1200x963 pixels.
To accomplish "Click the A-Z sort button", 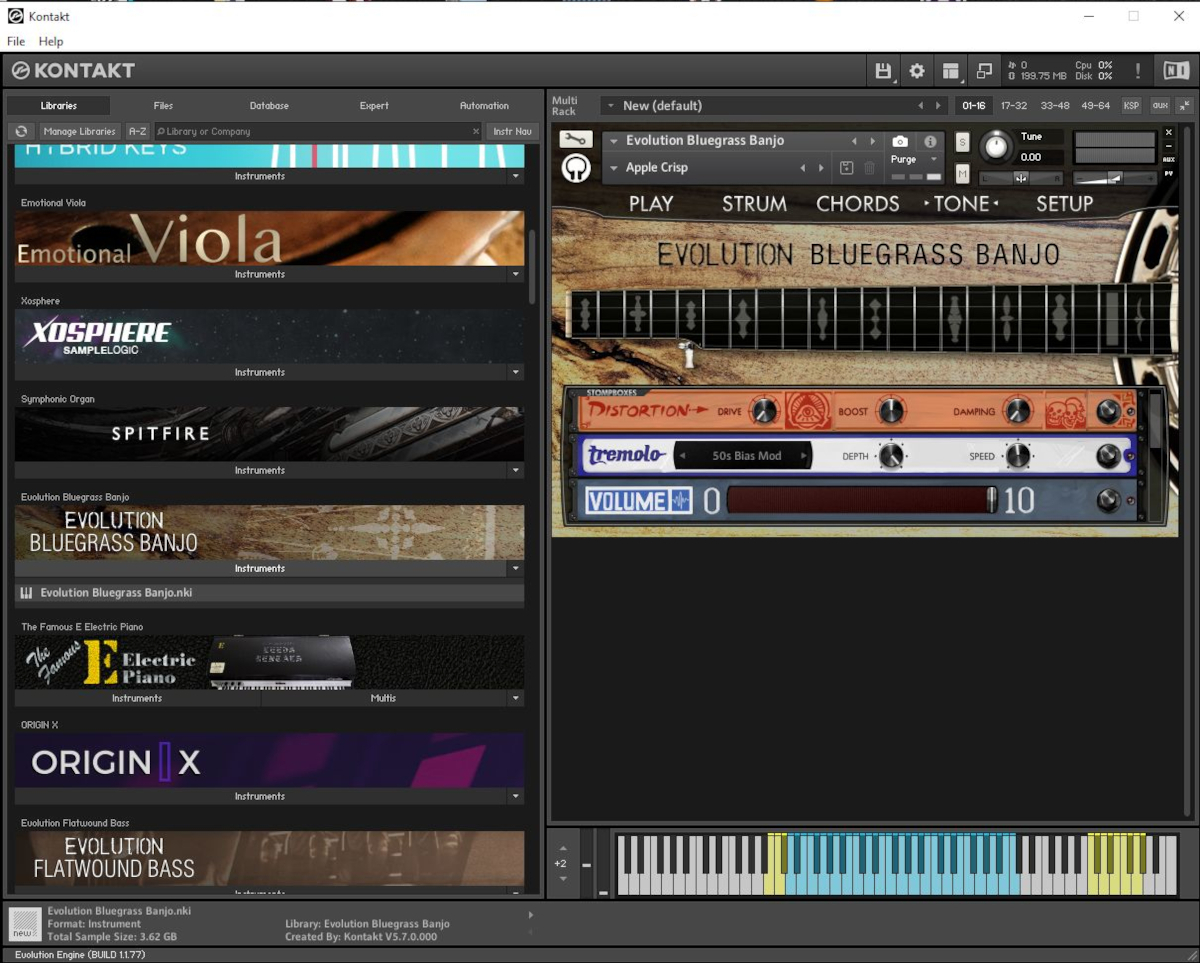I will pyautogui.click(x=137, y=131).
